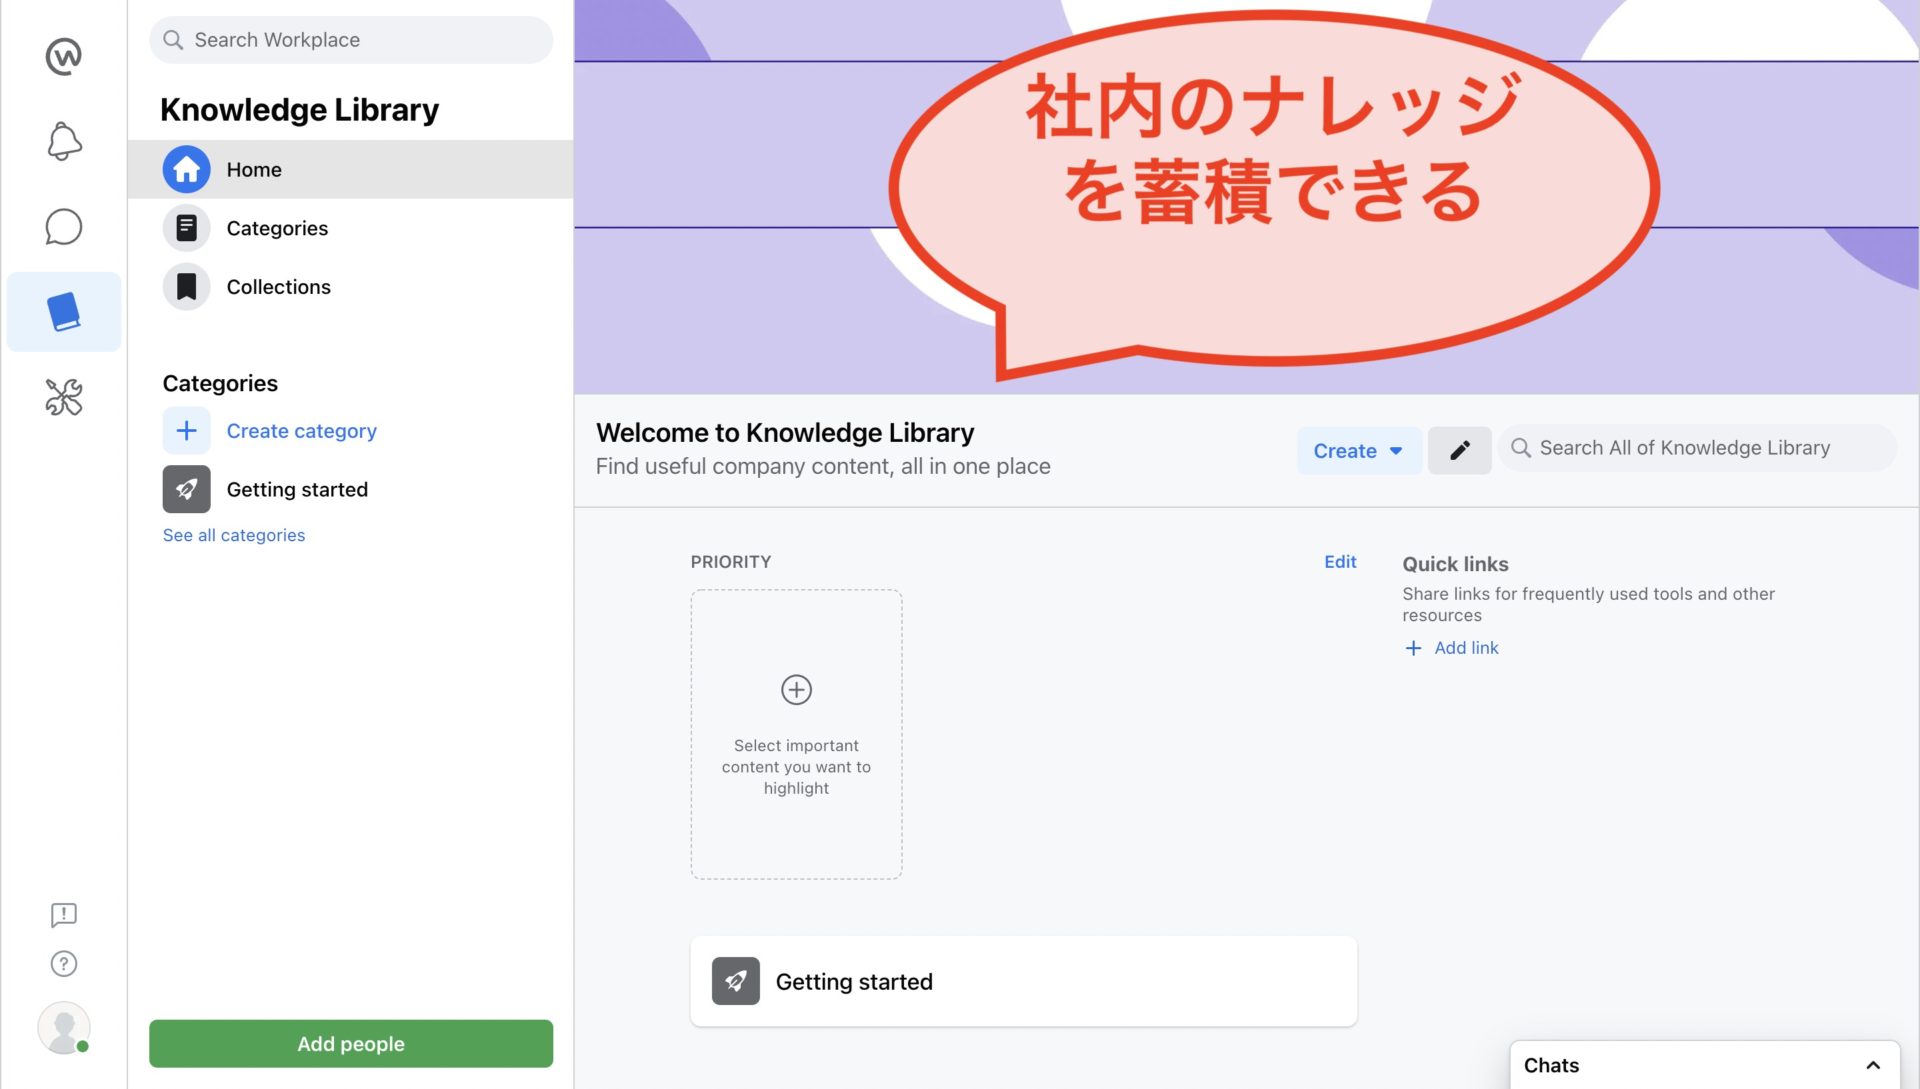The width and height of the screenshot is (1920, 1089).
Task: Select Home in the sidebar menu
Action: [351, 170]
